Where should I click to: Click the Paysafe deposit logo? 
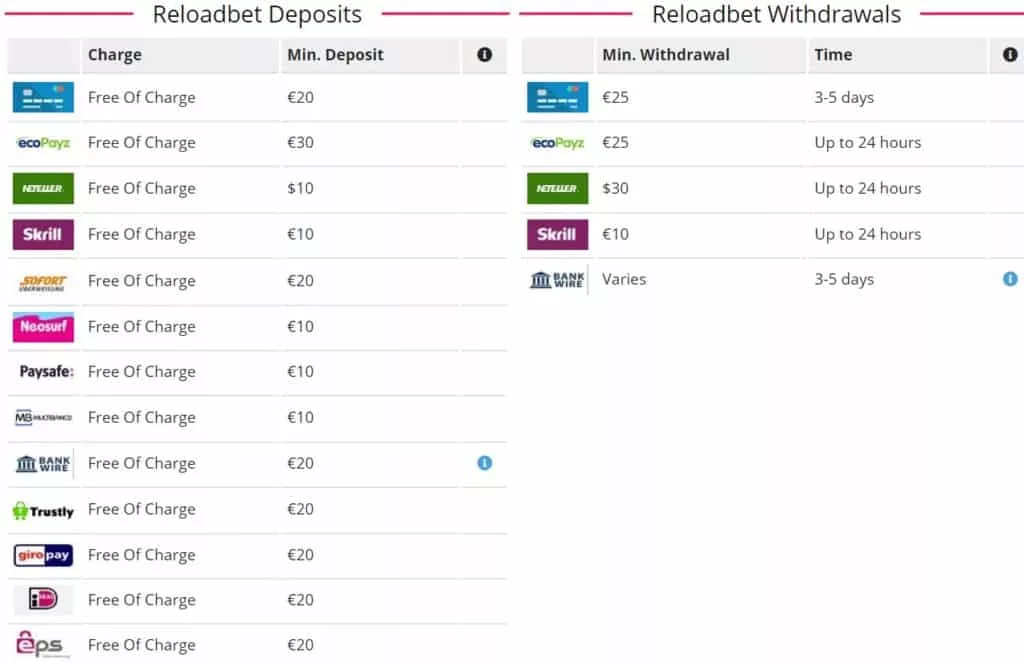[46, 372]
